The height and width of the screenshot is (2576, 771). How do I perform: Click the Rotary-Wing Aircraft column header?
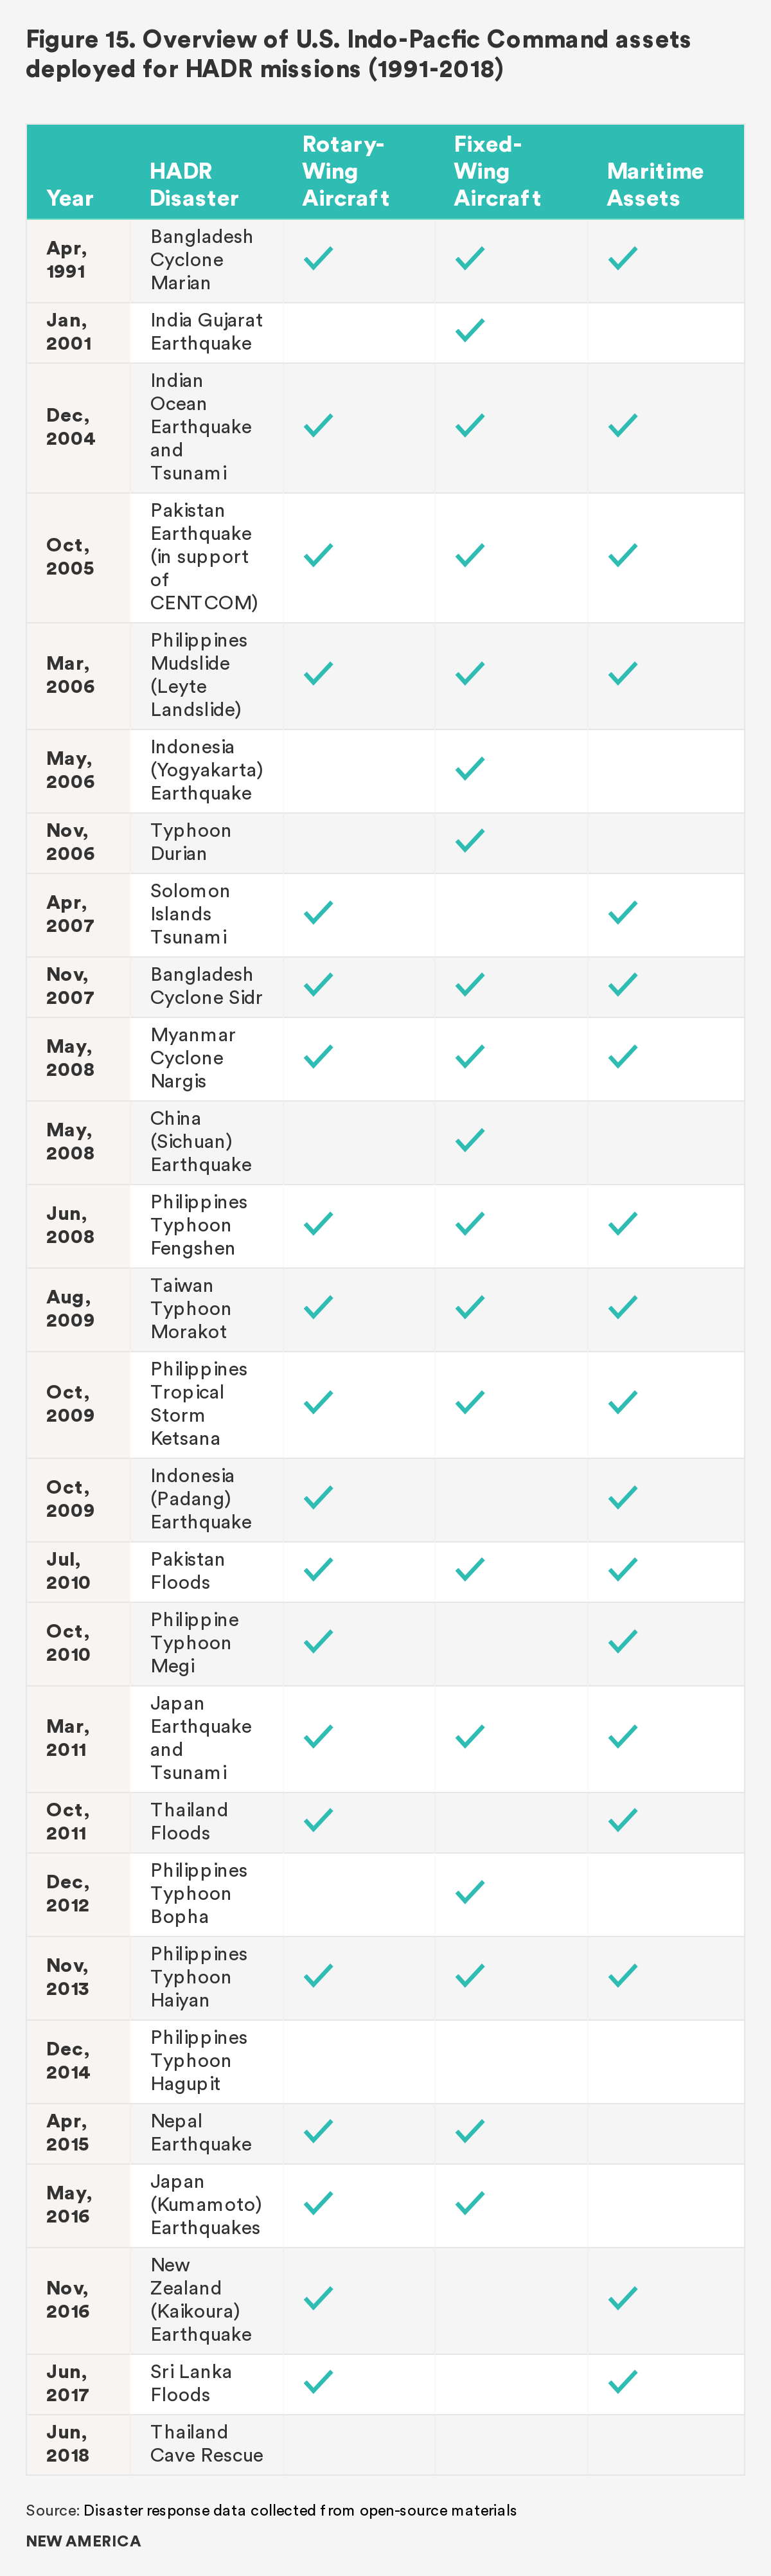click(x=346, y=171)
